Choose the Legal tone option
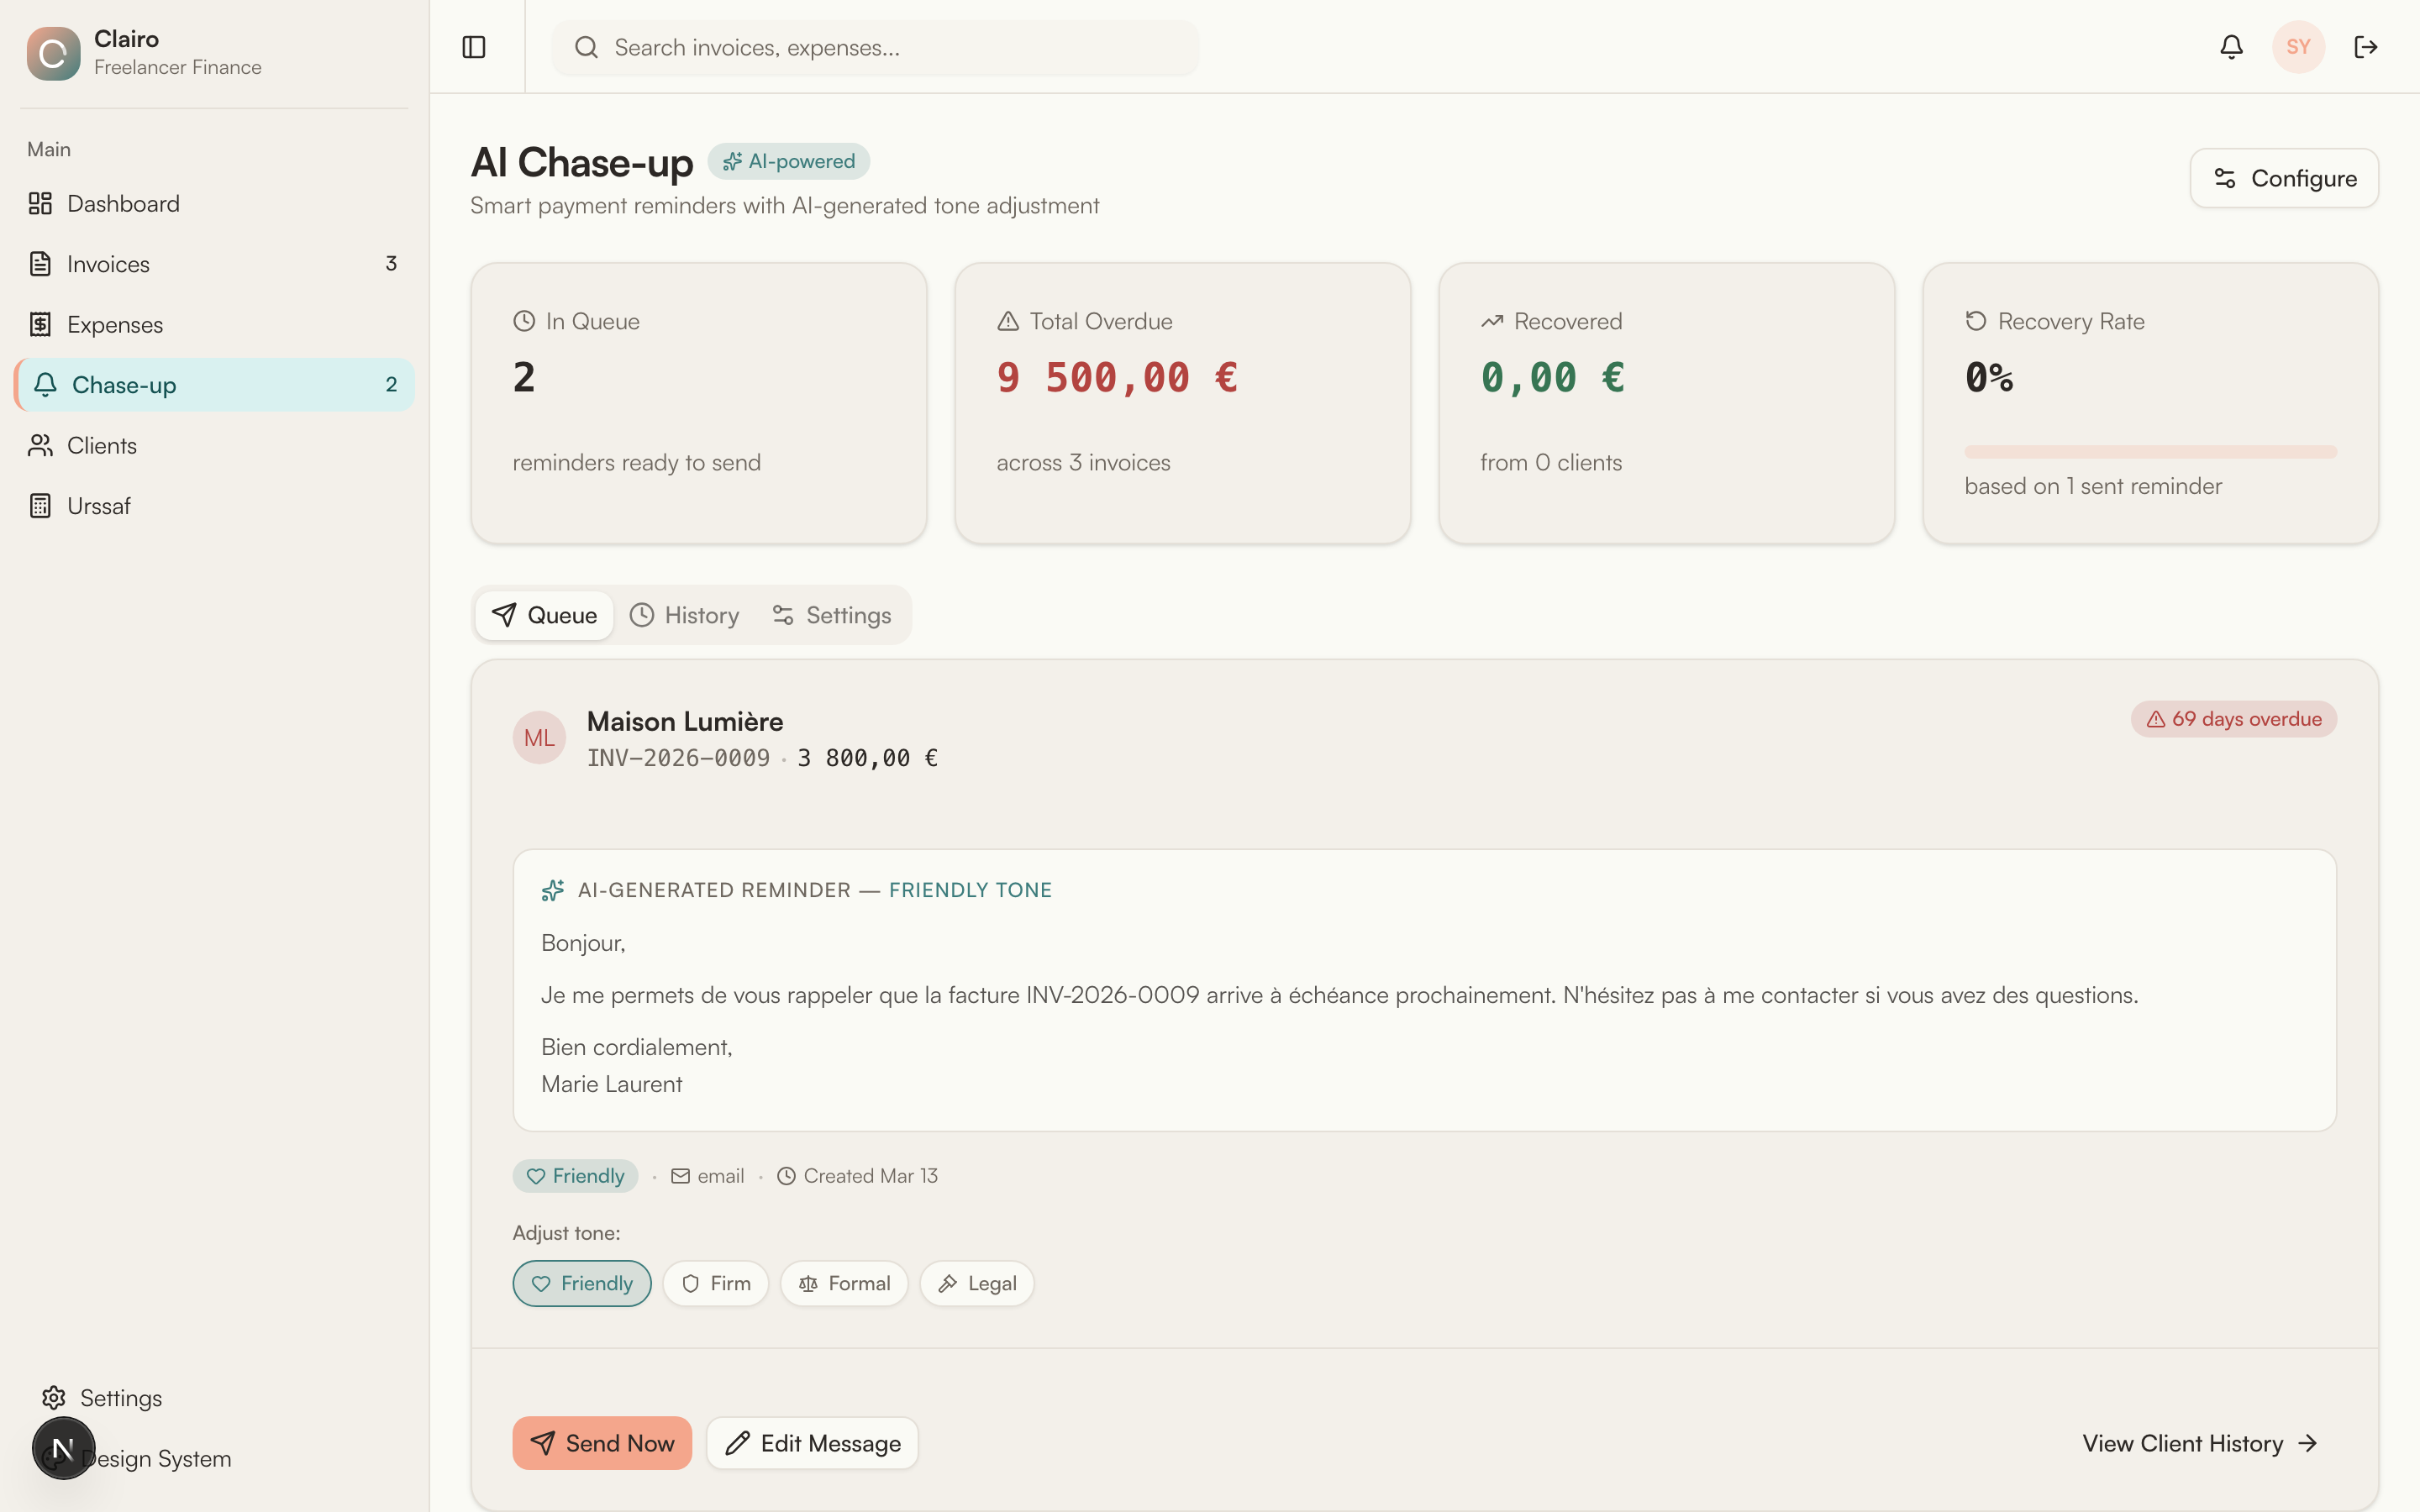This screenshot has height=1512, width=2420. click(977, 1283)
